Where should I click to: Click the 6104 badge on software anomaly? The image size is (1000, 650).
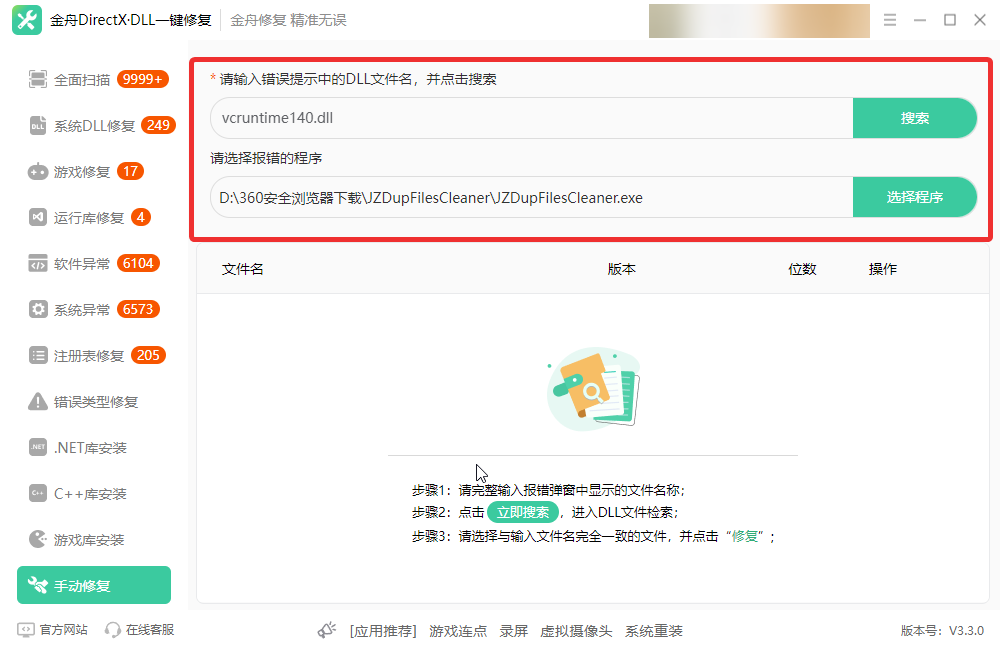(138, 263)
